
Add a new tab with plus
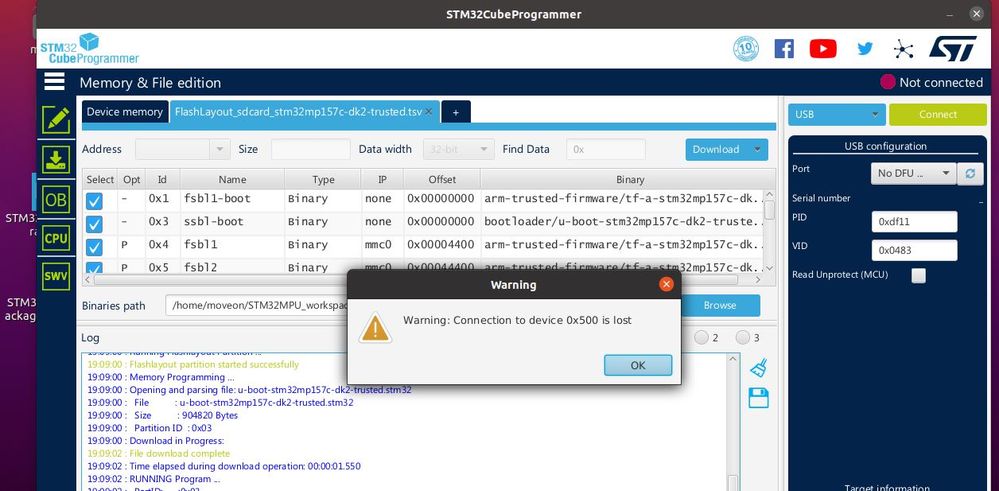coord(456,112)
